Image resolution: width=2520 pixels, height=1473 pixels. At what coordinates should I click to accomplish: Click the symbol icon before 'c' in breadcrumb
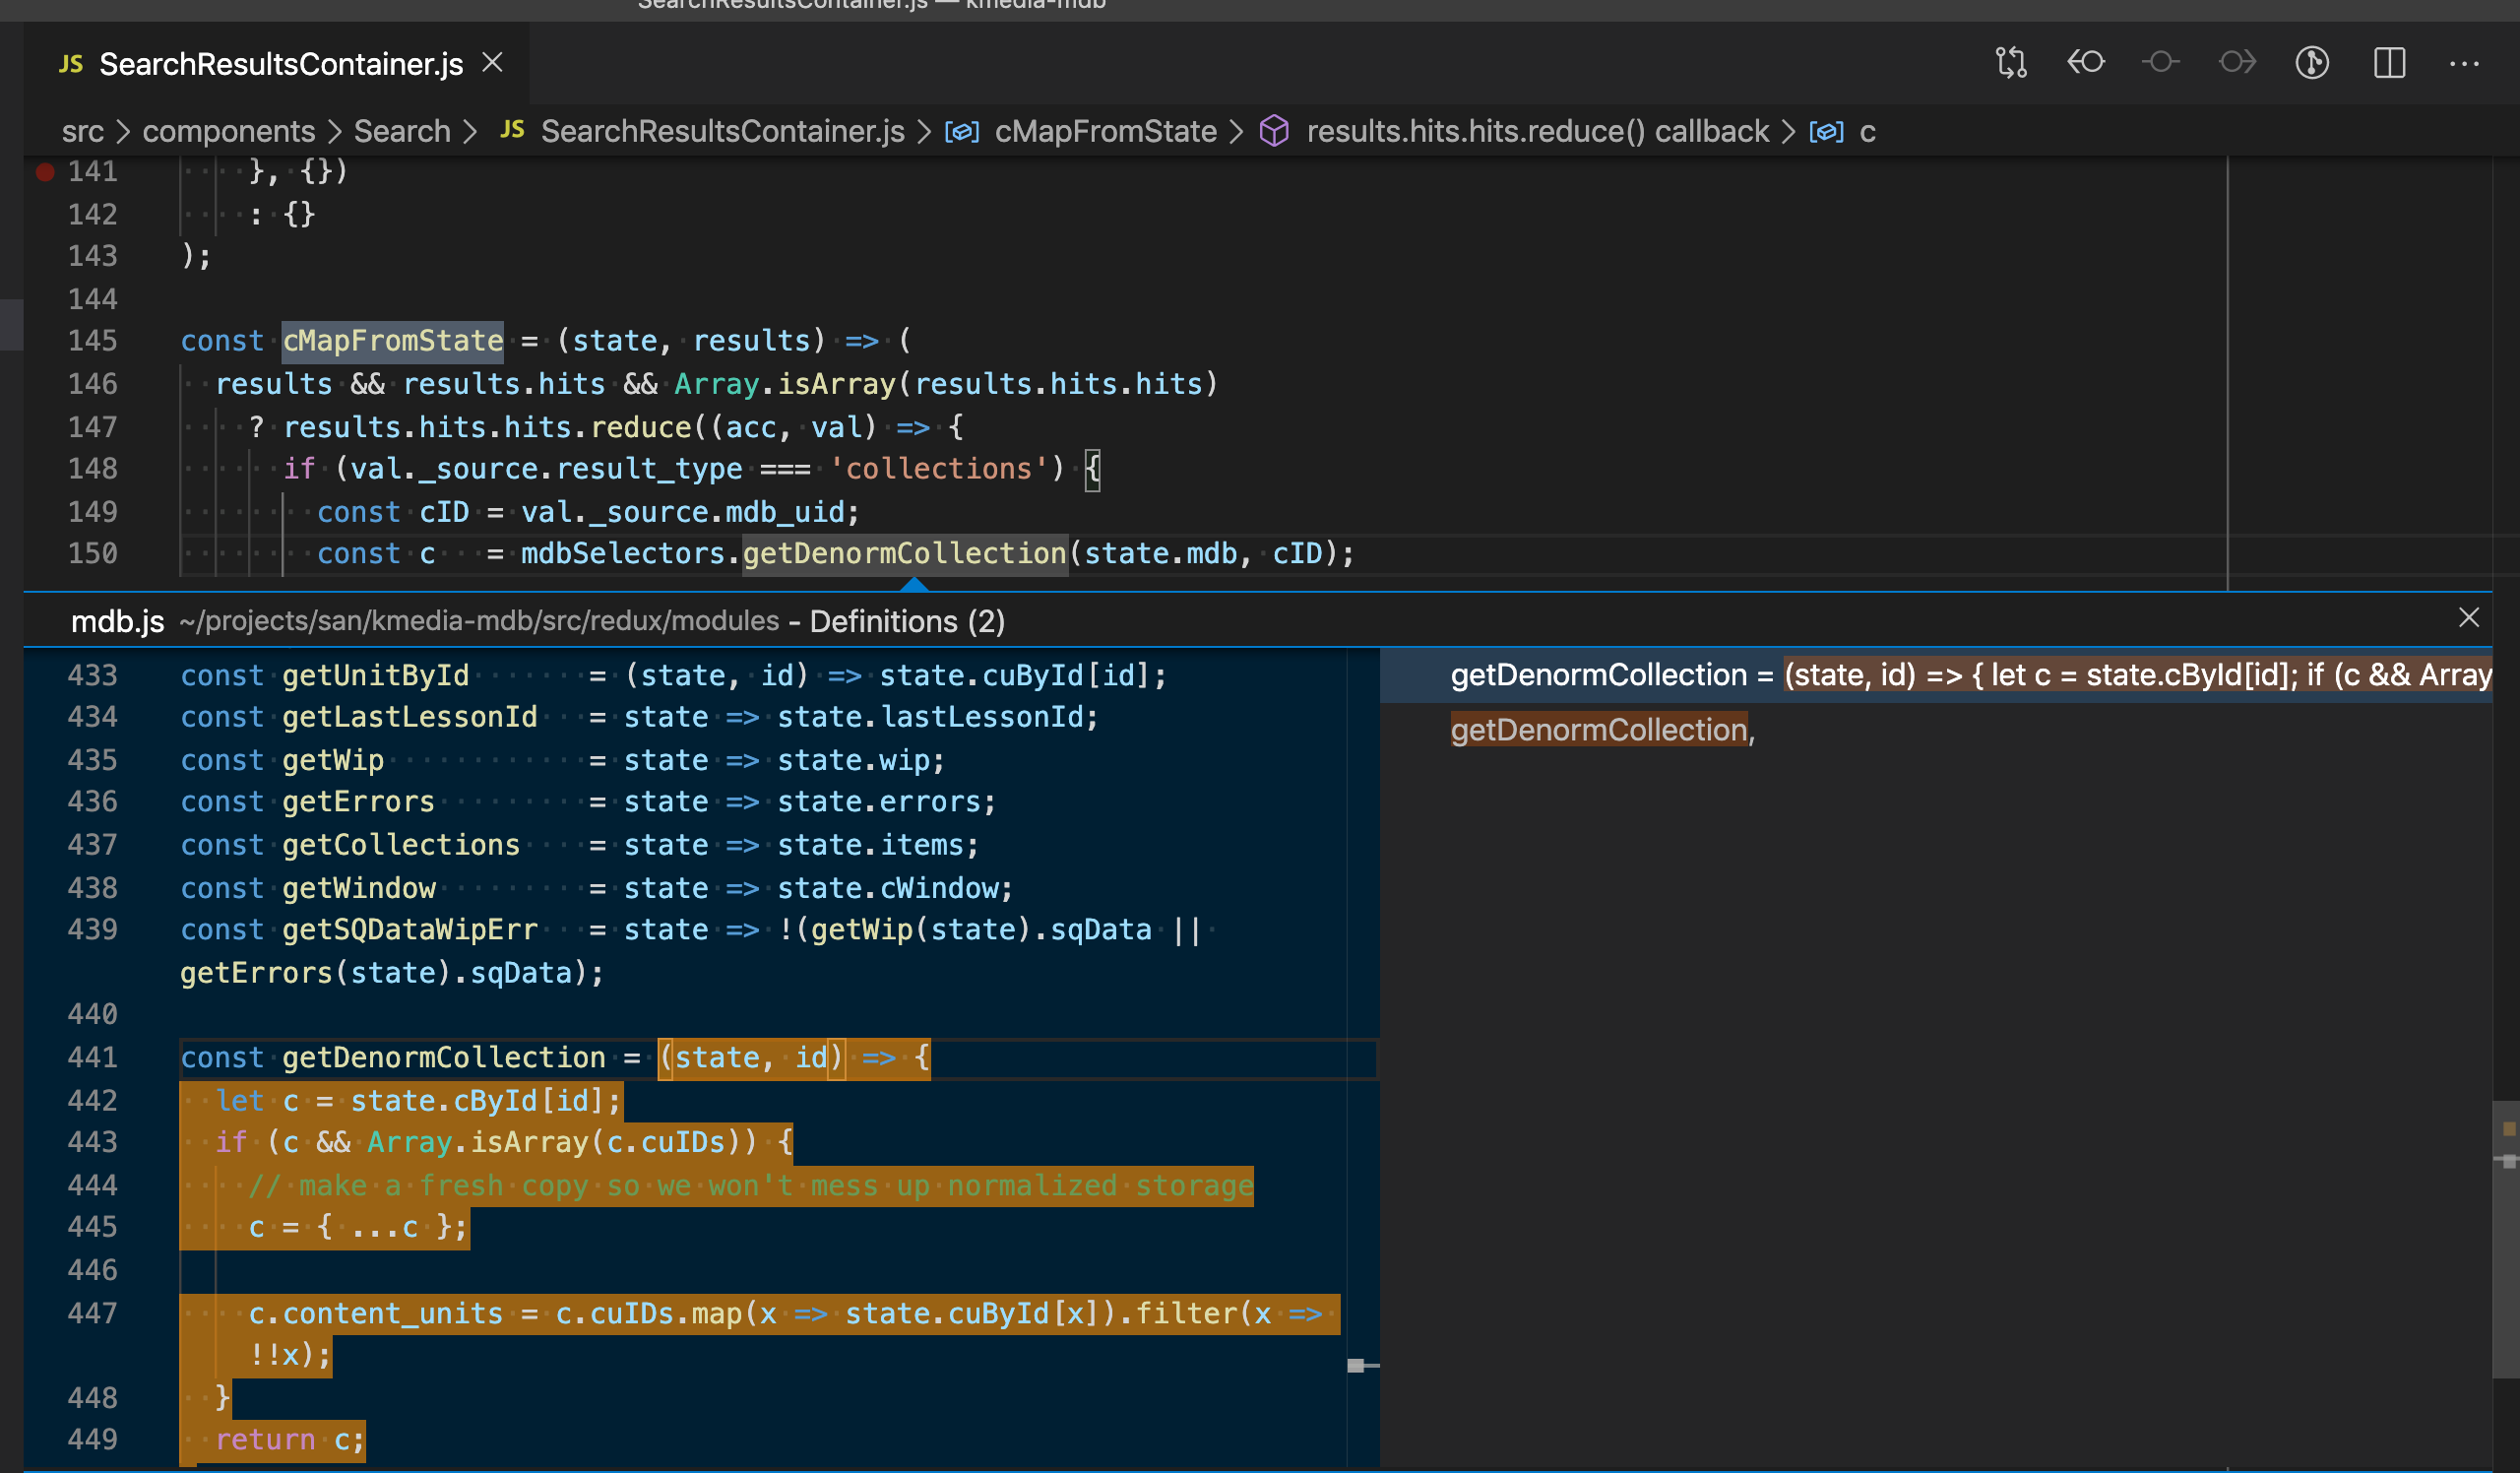click(x=1826, y=131)
